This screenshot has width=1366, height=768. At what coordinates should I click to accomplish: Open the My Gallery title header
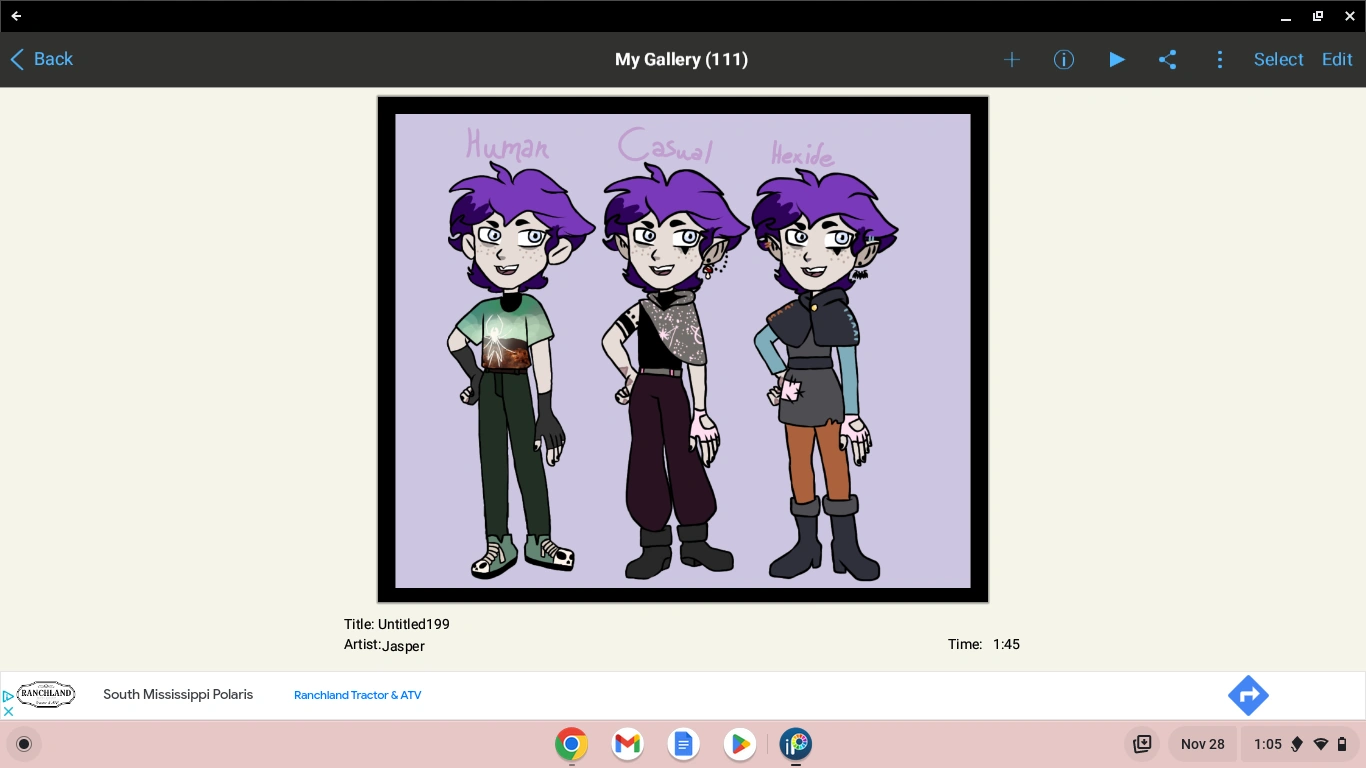pyautogui.click(x=681, y=59)
